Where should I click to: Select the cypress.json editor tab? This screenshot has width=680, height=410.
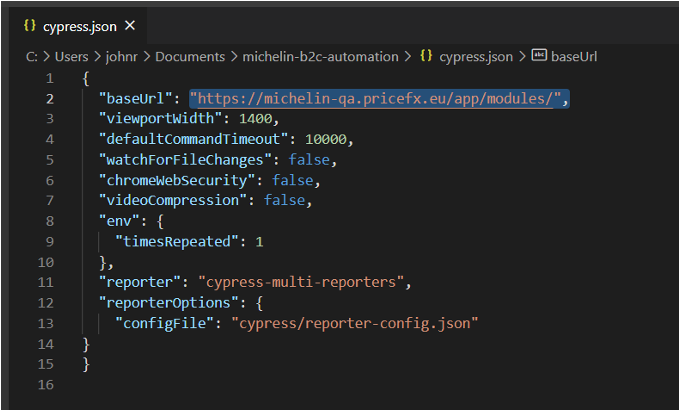(78, 26)
